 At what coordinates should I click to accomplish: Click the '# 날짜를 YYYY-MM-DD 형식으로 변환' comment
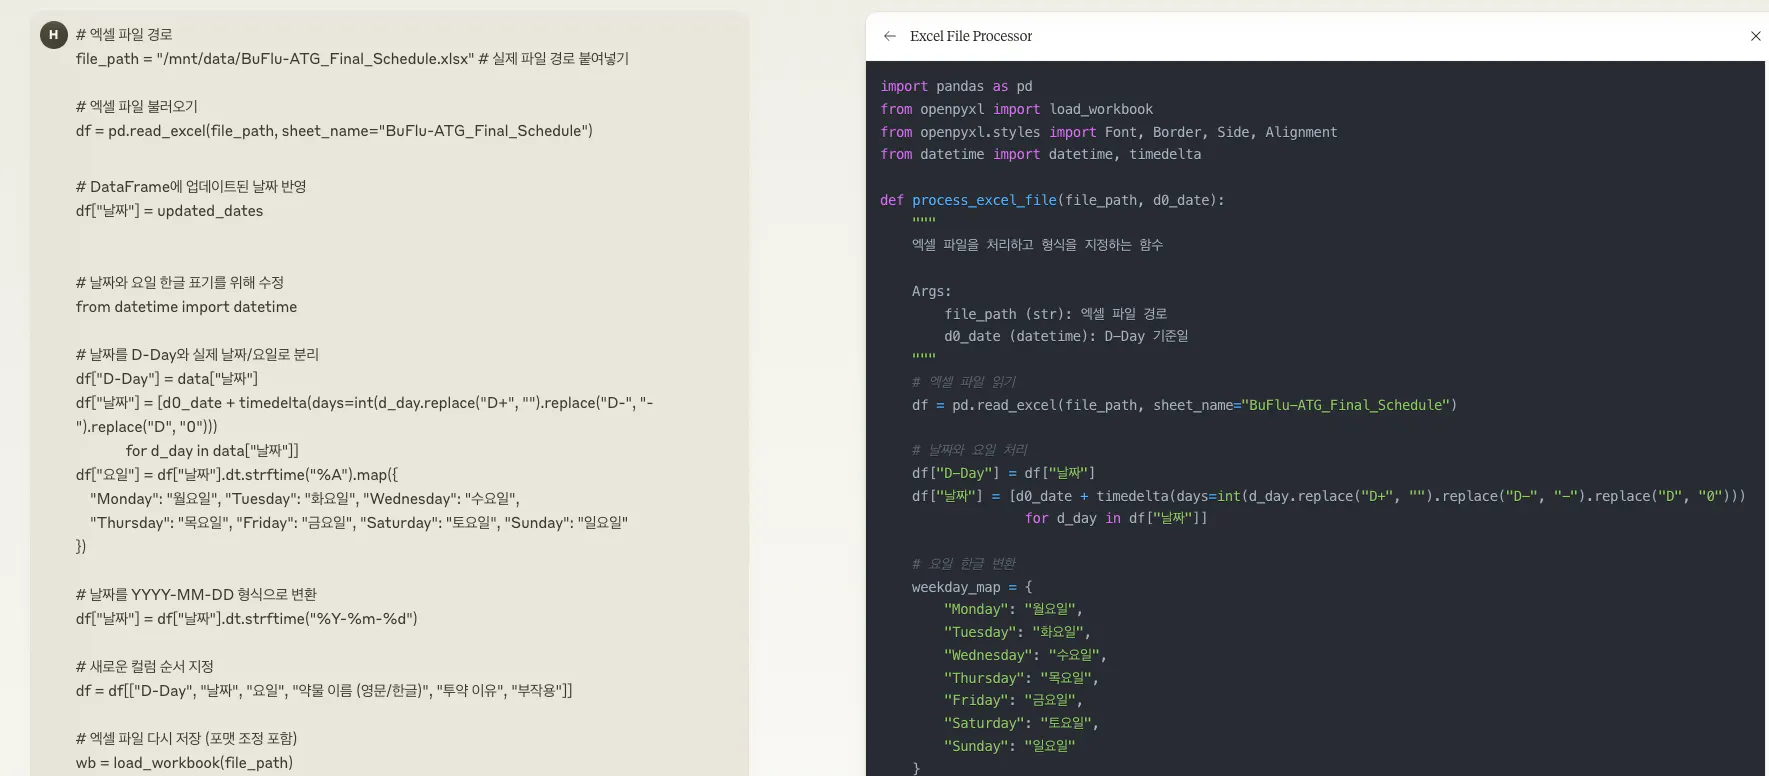click(x=196, y=594)
